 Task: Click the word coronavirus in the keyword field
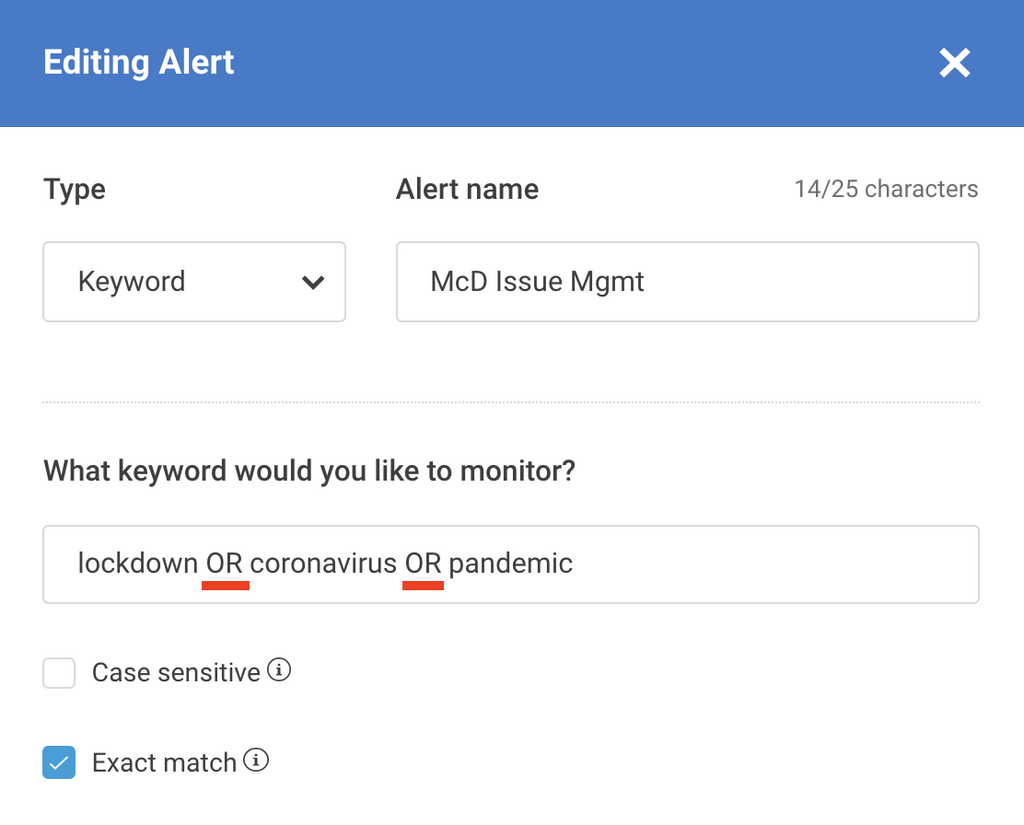pos(323,563)
